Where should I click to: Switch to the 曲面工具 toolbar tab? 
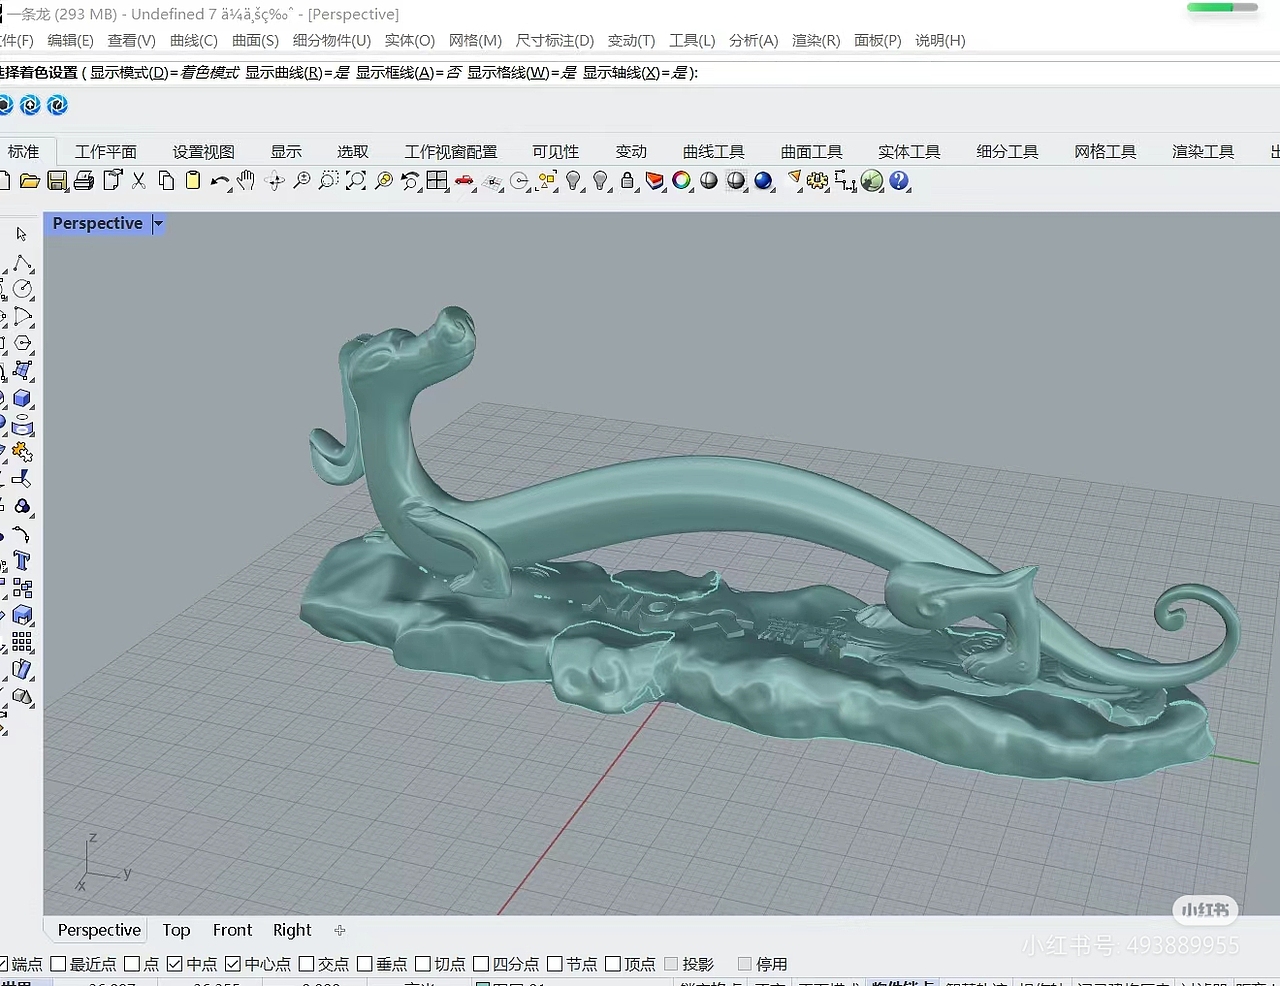pos(812,152)
